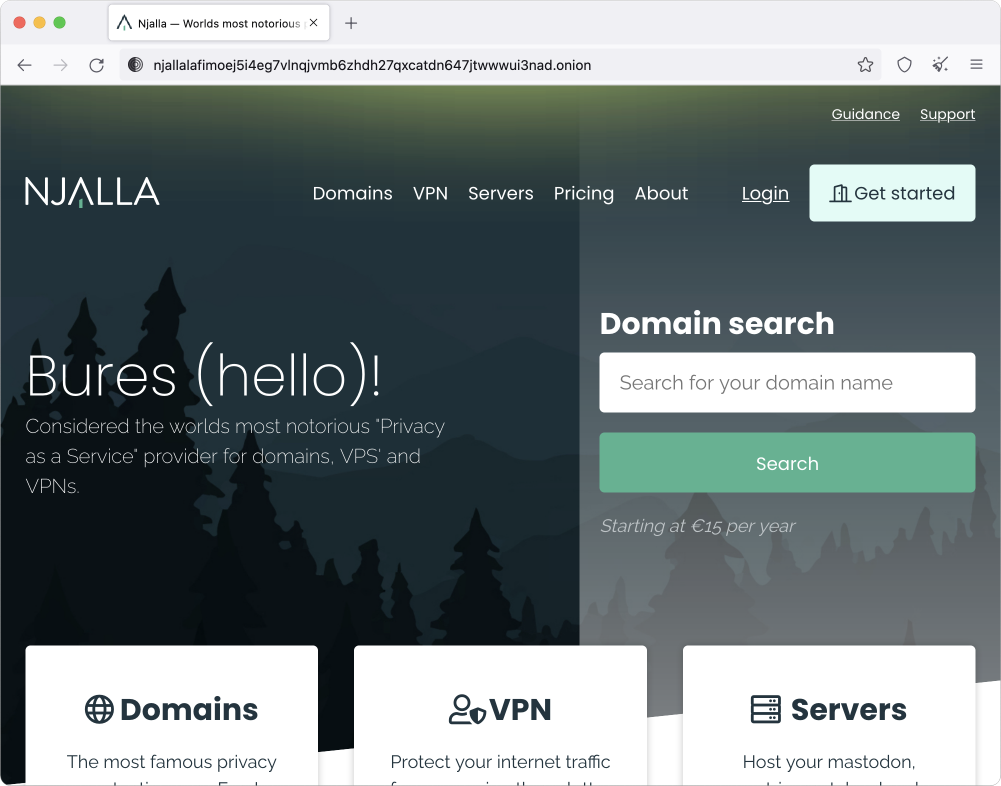
Task: Click the globe icon next to Domains
Action: tap(99, 709)
